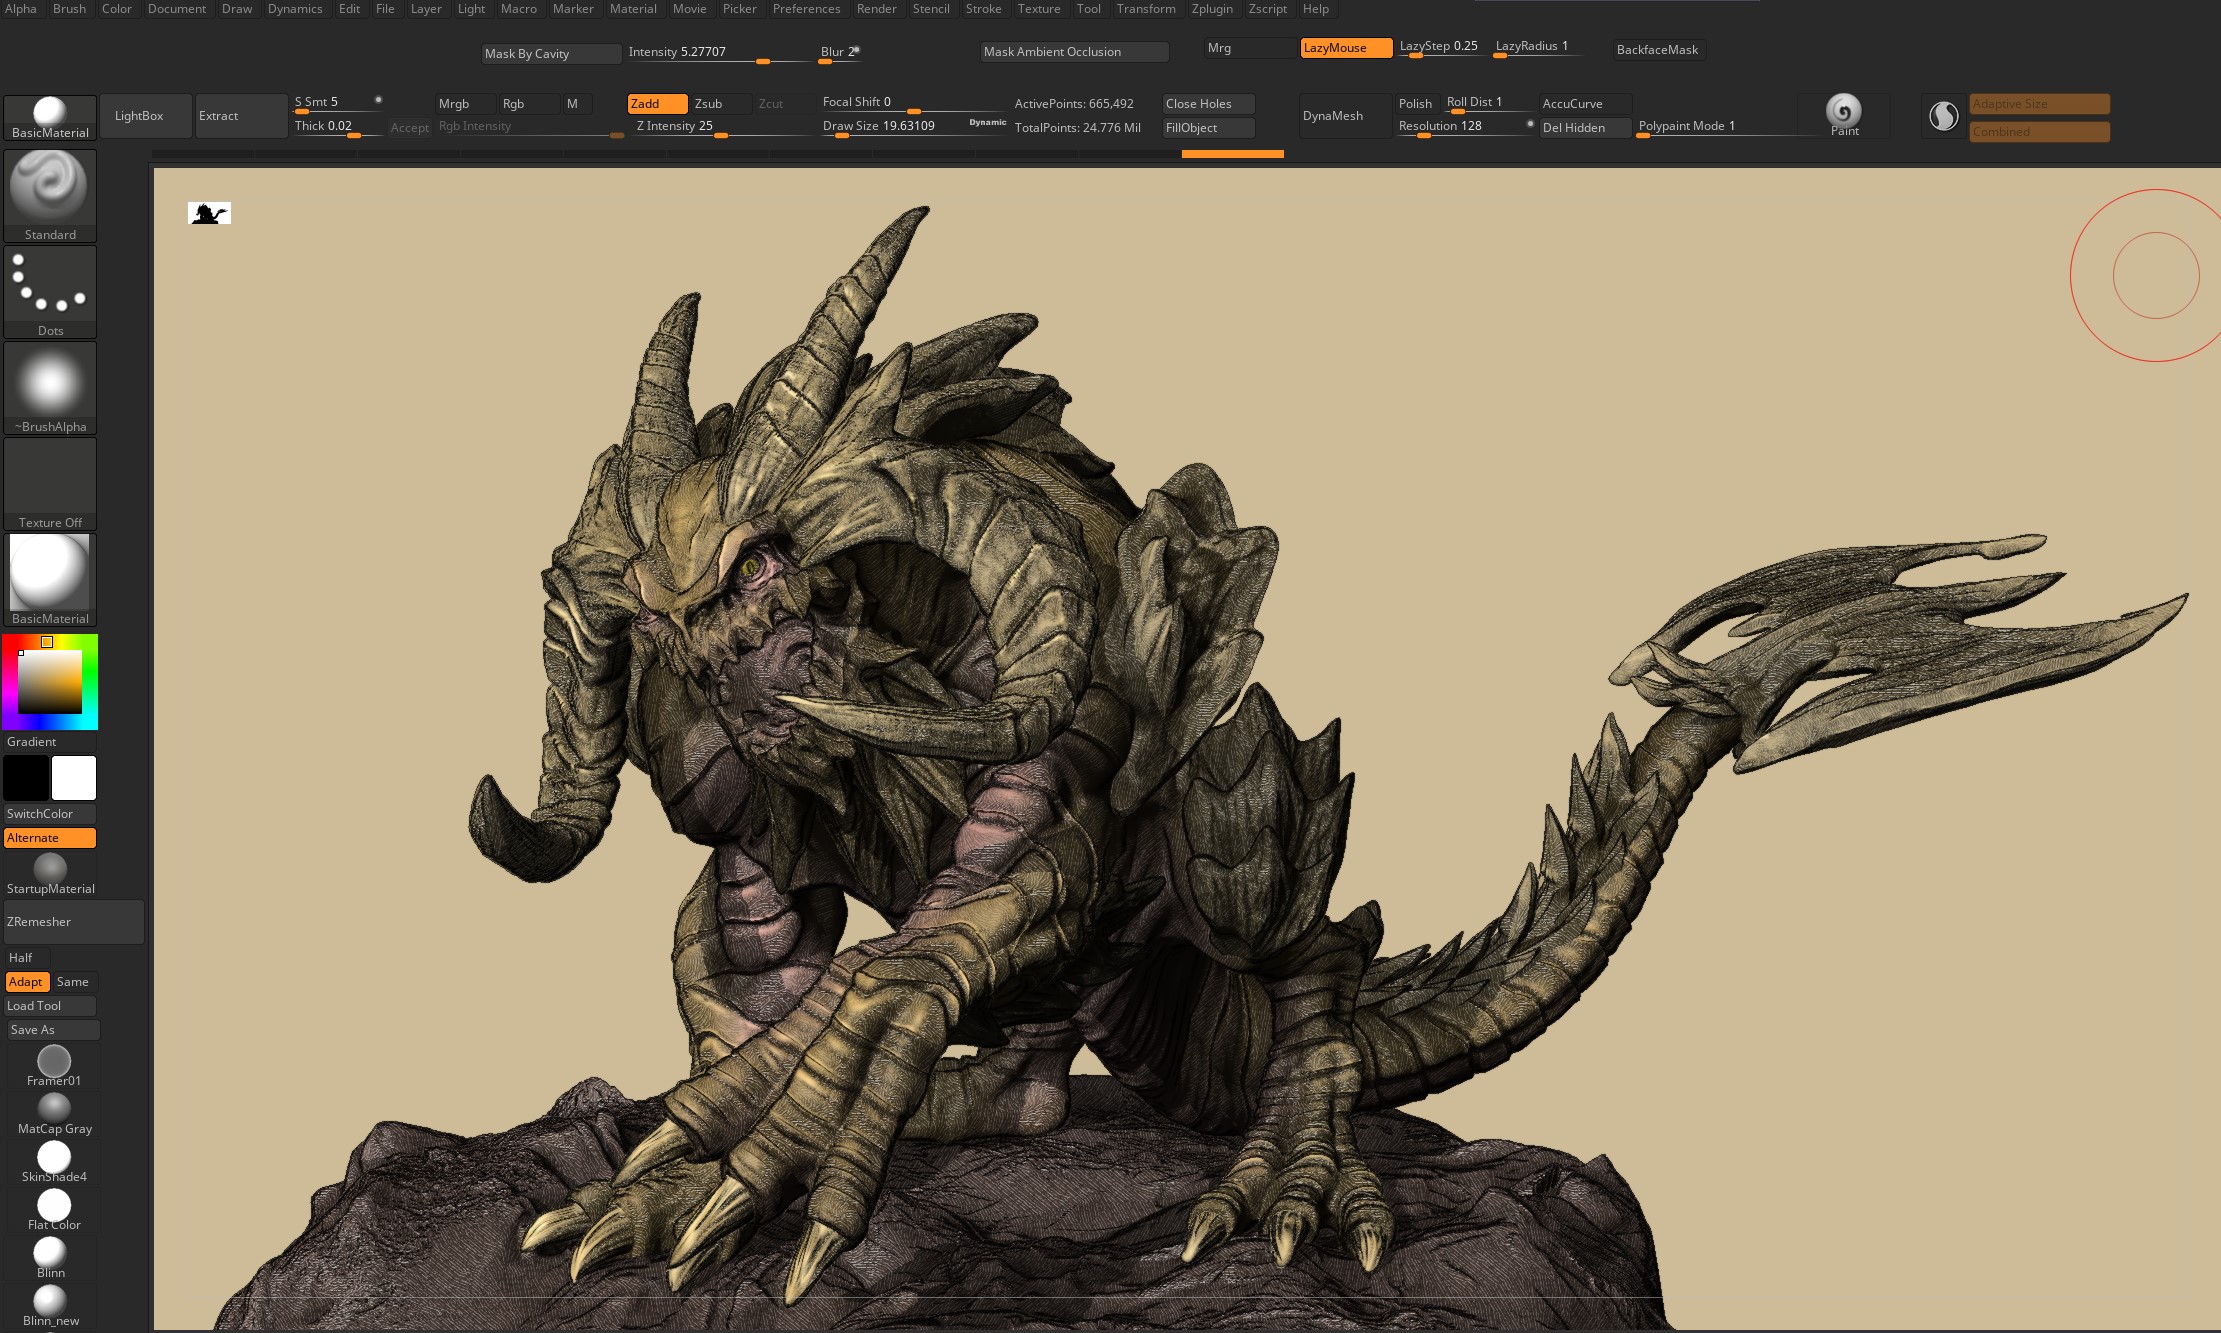Click Mask Ambient Occlusion
This screenshot has height=1333, width=2221.
(x=1075, y=52)
